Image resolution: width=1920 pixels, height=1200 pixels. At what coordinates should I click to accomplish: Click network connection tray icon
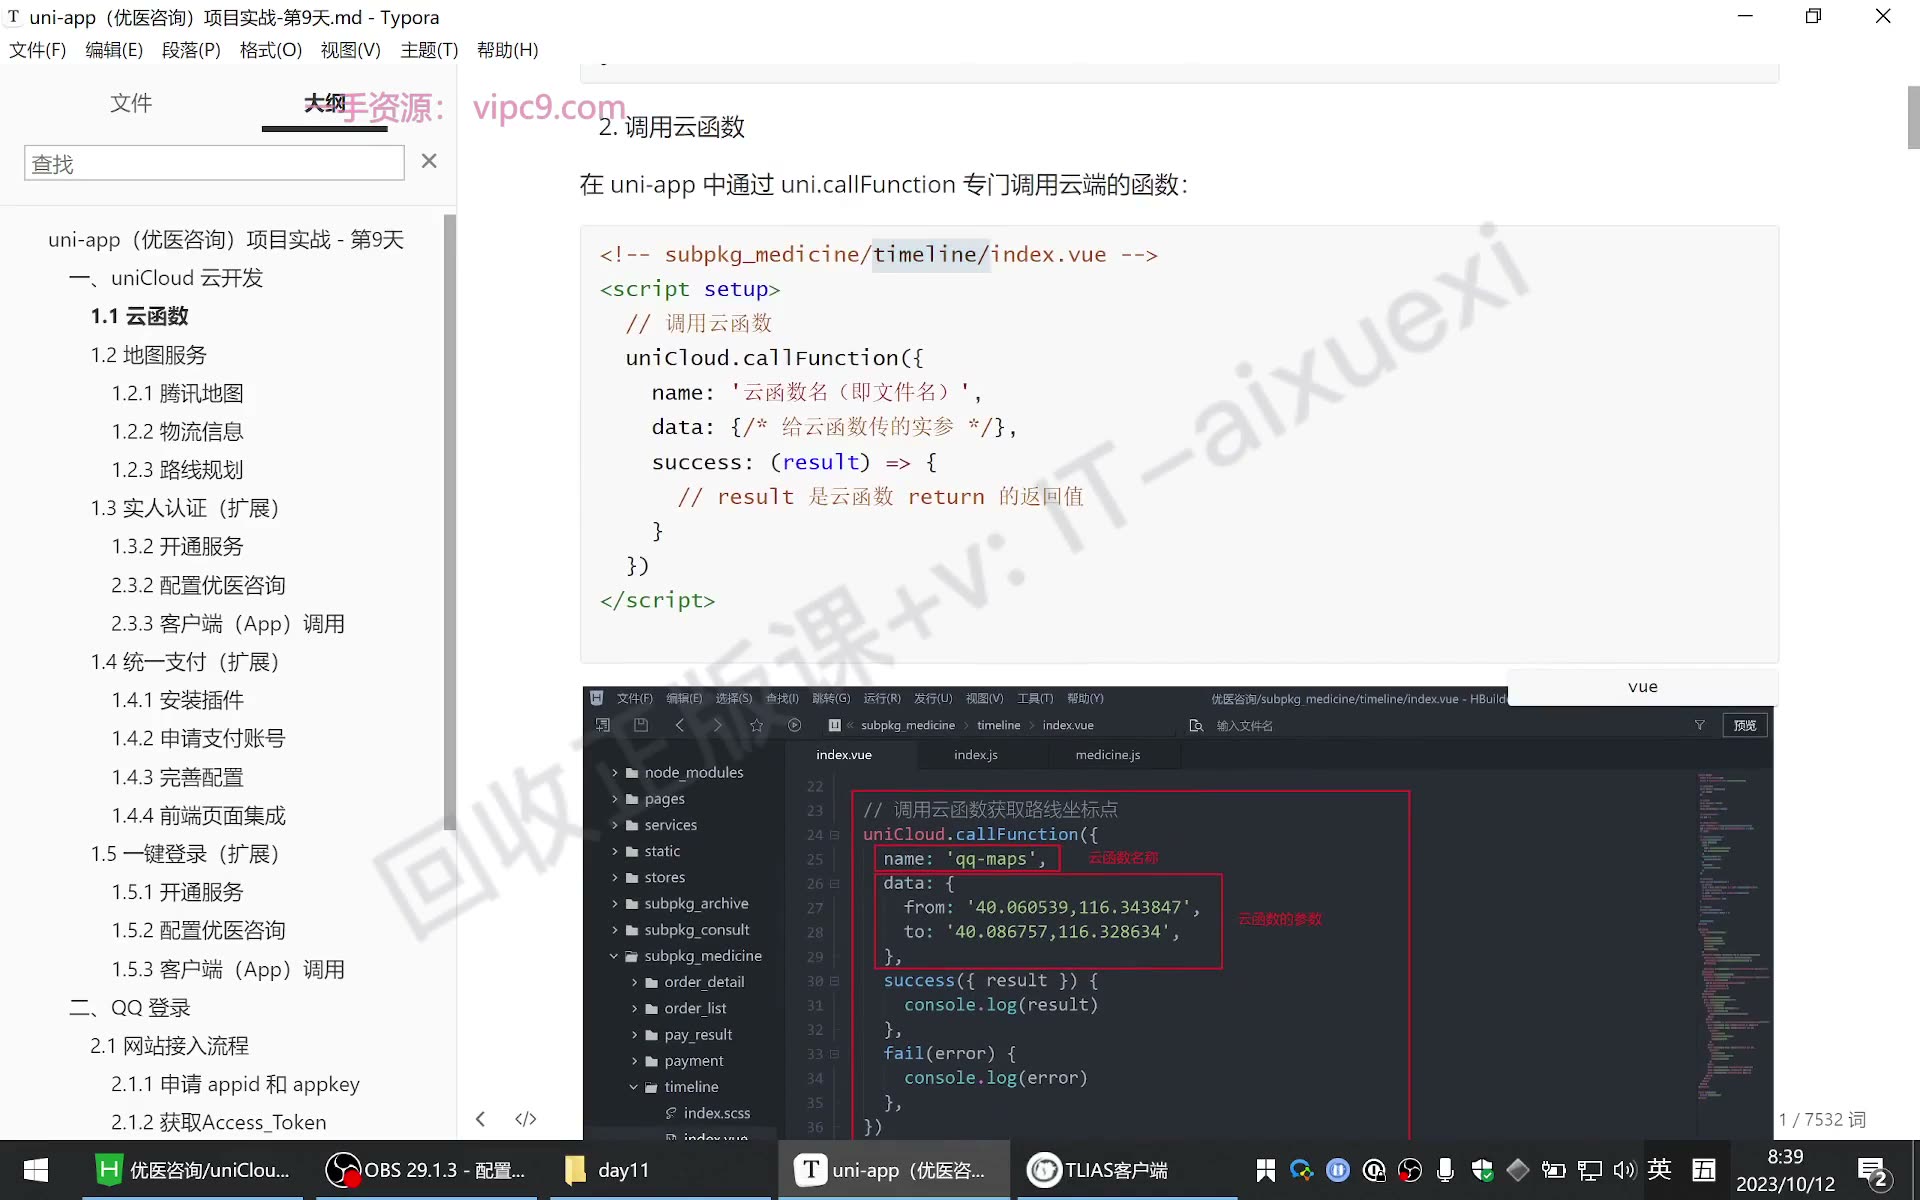click(x=1589, y=1170)
